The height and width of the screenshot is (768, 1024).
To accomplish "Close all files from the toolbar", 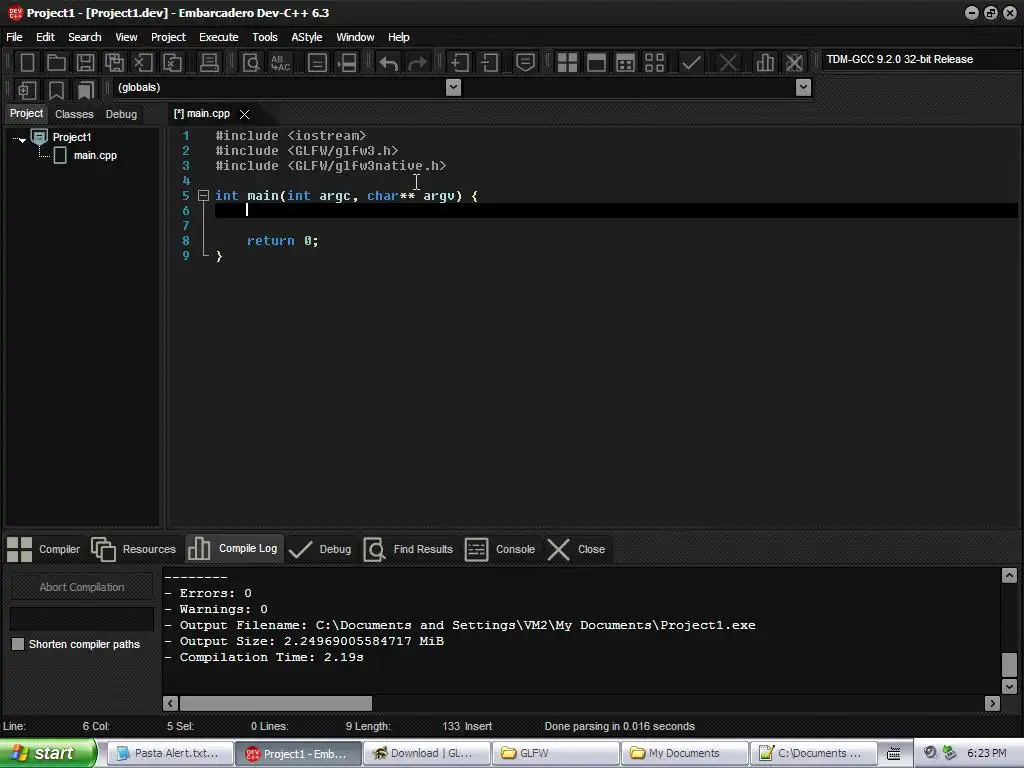I will point(172,63).
